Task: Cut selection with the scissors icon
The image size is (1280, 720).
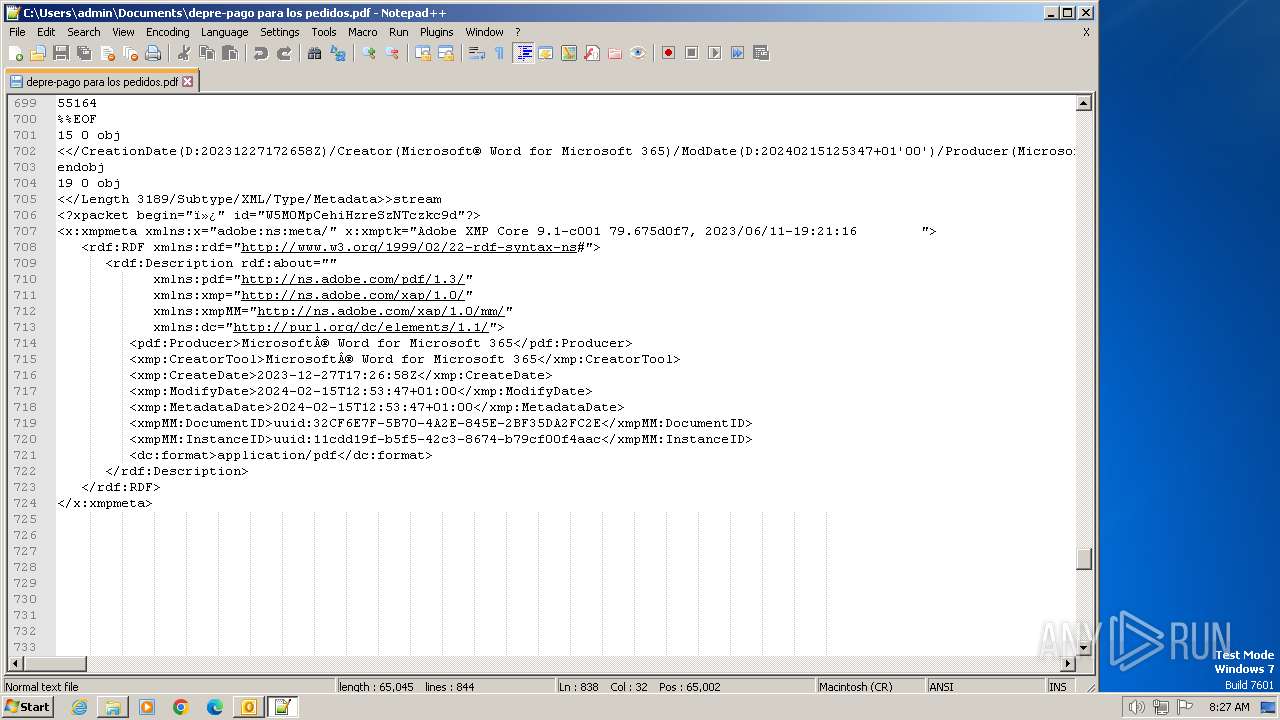Action: [x=183, y=53]
